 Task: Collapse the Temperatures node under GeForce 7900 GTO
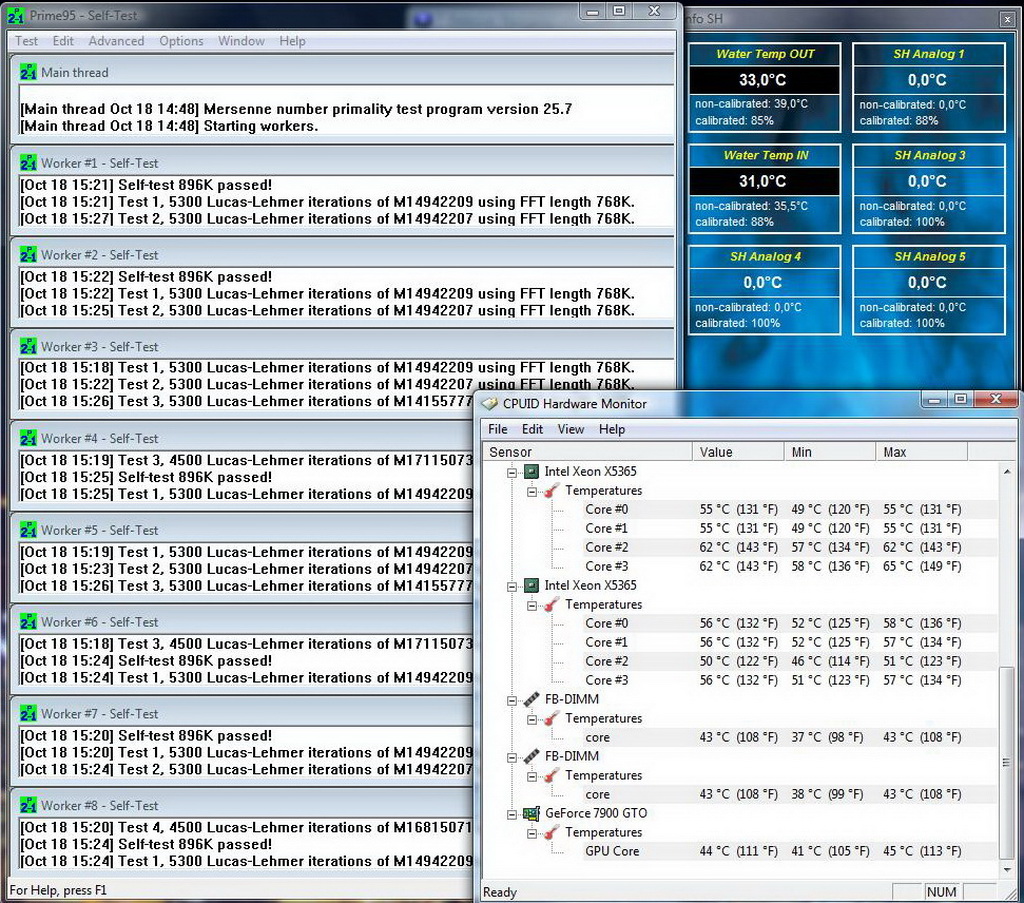click(x=533, y=832)
